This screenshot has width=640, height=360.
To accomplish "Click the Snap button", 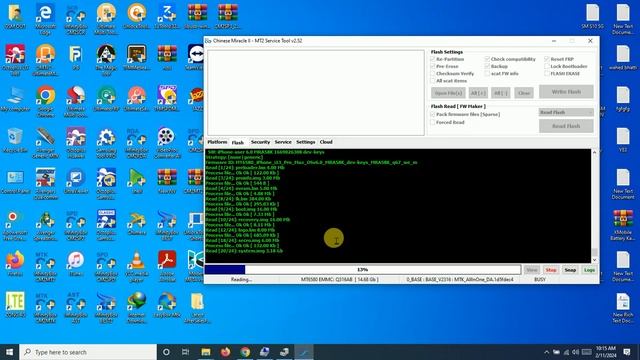I will pyautogui.click(x=570, y=270).
